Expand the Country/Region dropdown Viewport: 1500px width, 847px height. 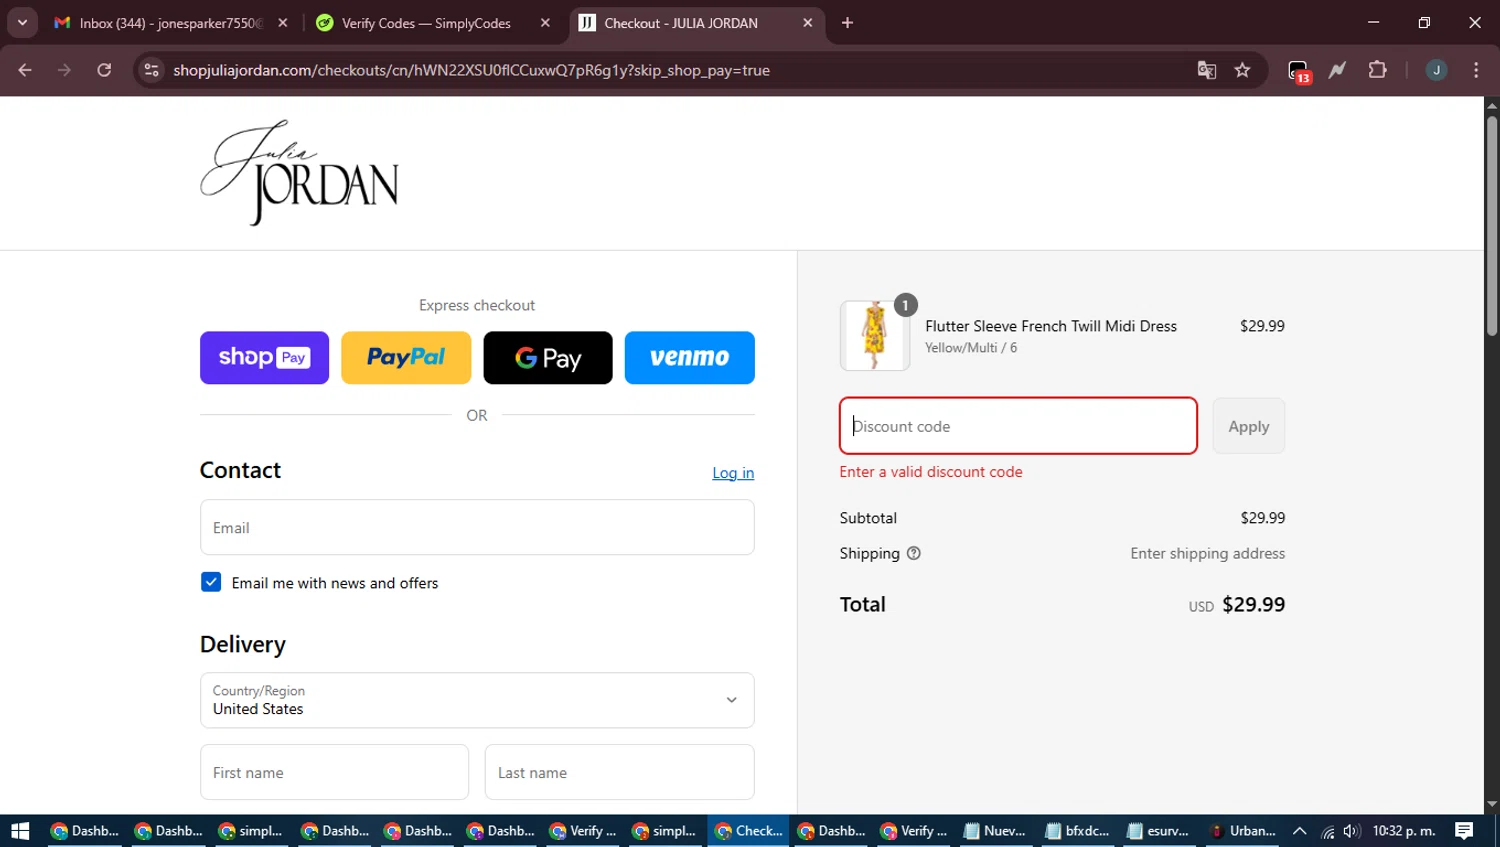point(477,700)
